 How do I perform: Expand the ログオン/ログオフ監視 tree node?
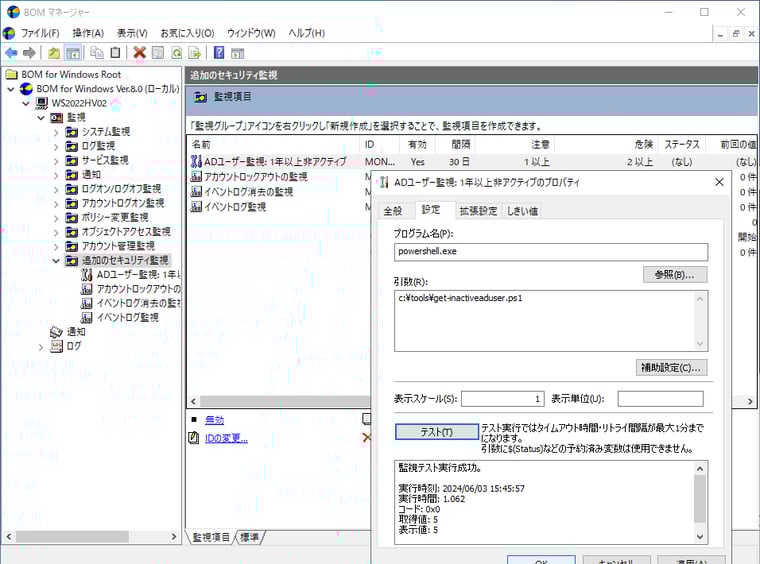pyautogui.click(x=56, y=189)
